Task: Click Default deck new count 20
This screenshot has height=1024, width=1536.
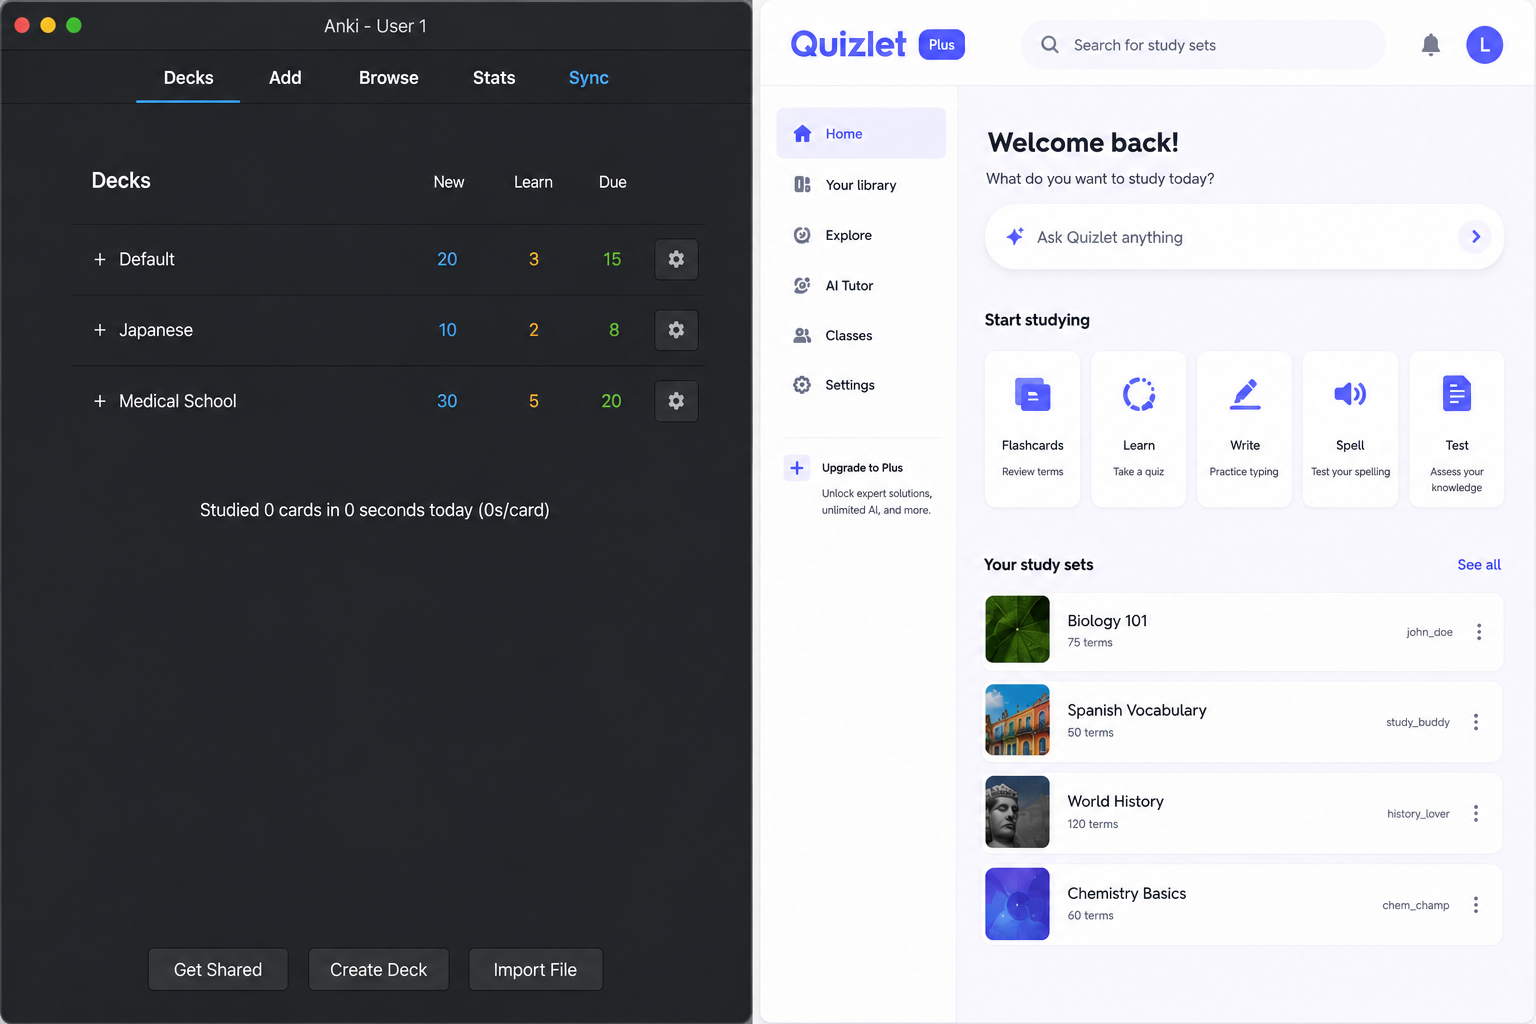Action: (447, 259)
